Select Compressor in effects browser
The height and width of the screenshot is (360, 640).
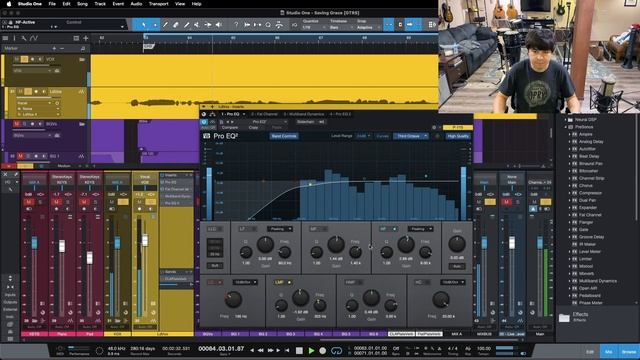coord(590,193)
